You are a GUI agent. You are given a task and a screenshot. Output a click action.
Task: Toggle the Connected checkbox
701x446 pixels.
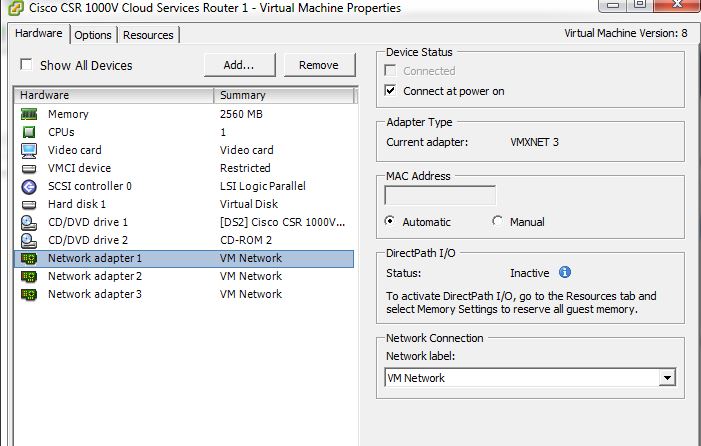(390, 70)
